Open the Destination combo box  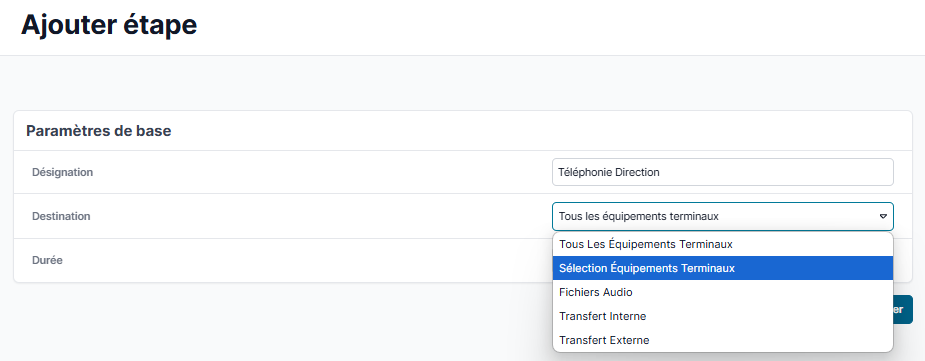[723, 216]
